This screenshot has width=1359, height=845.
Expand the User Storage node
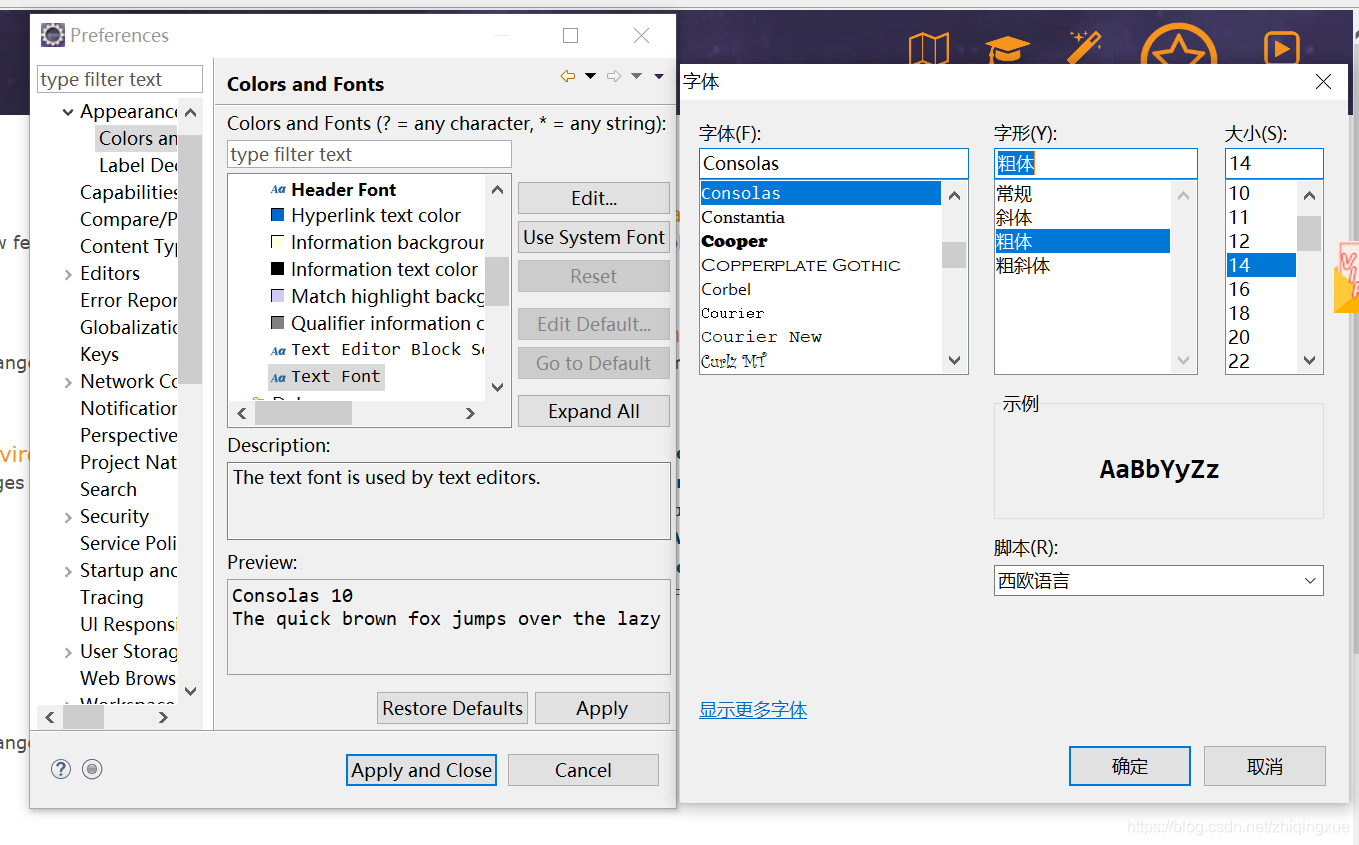click(x=68, y=652)
